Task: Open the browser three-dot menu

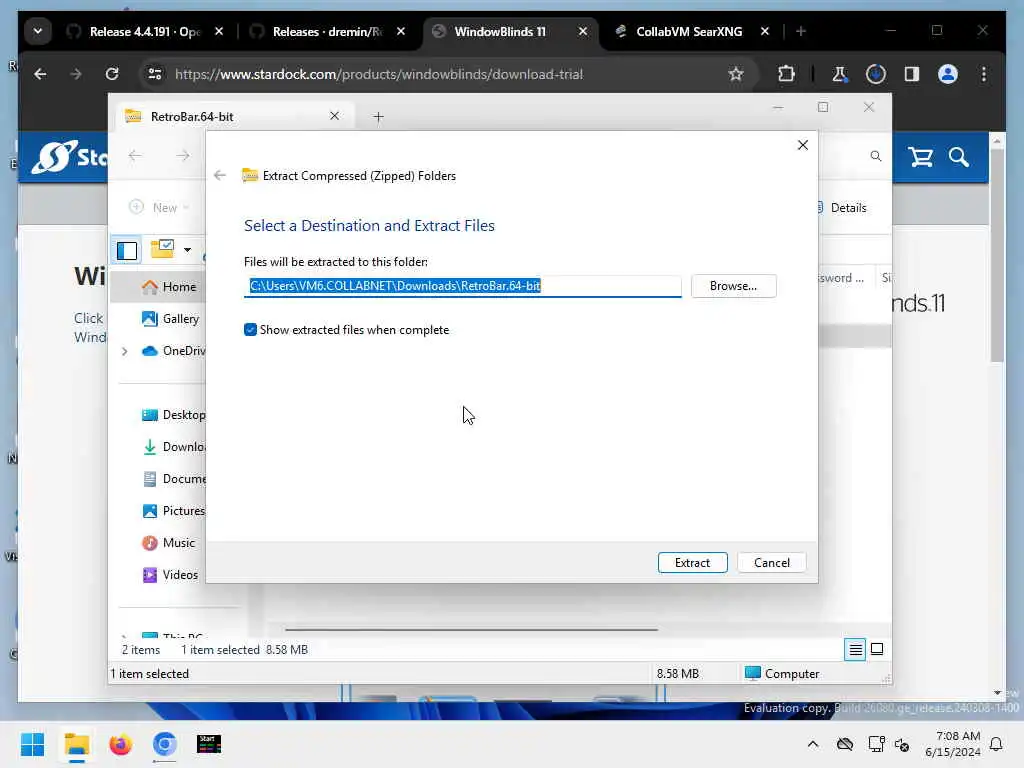Action: pyautogui.click(x=984, y=74)
